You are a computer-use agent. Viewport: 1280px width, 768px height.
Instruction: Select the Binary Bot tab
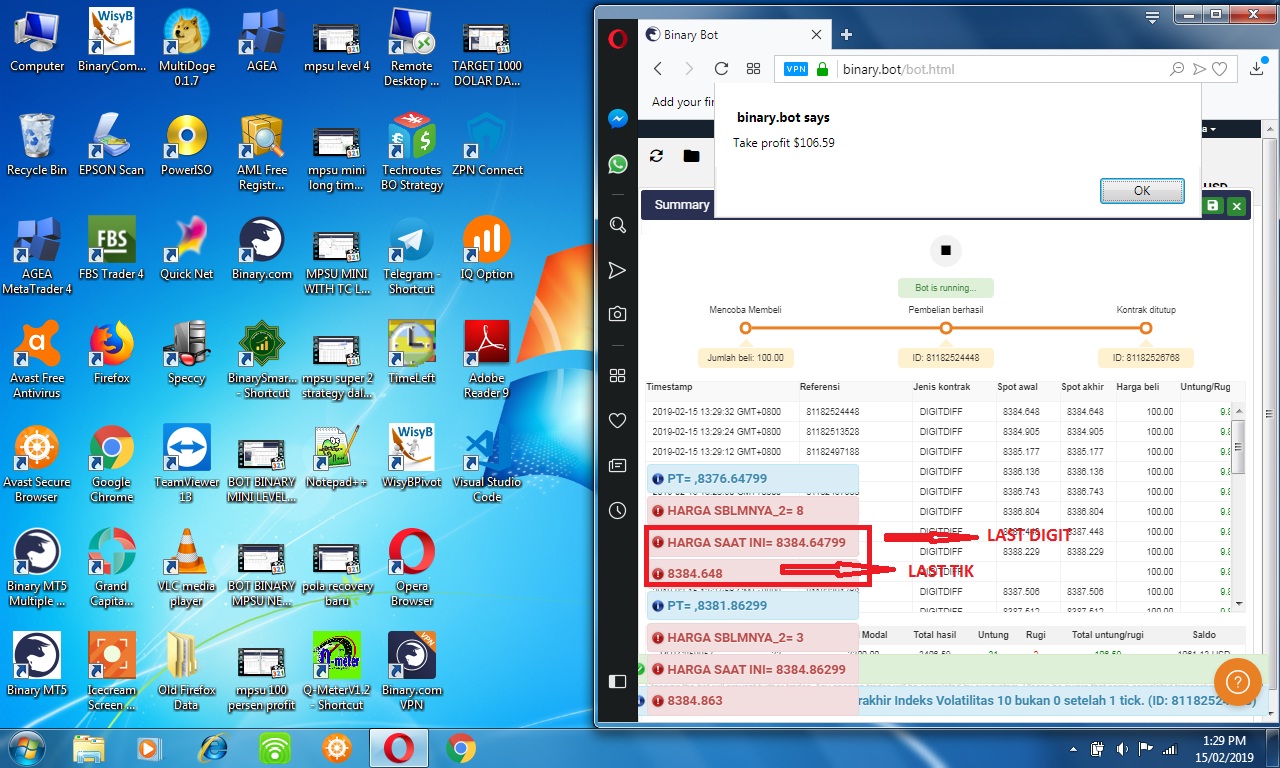tap(734, 34)
